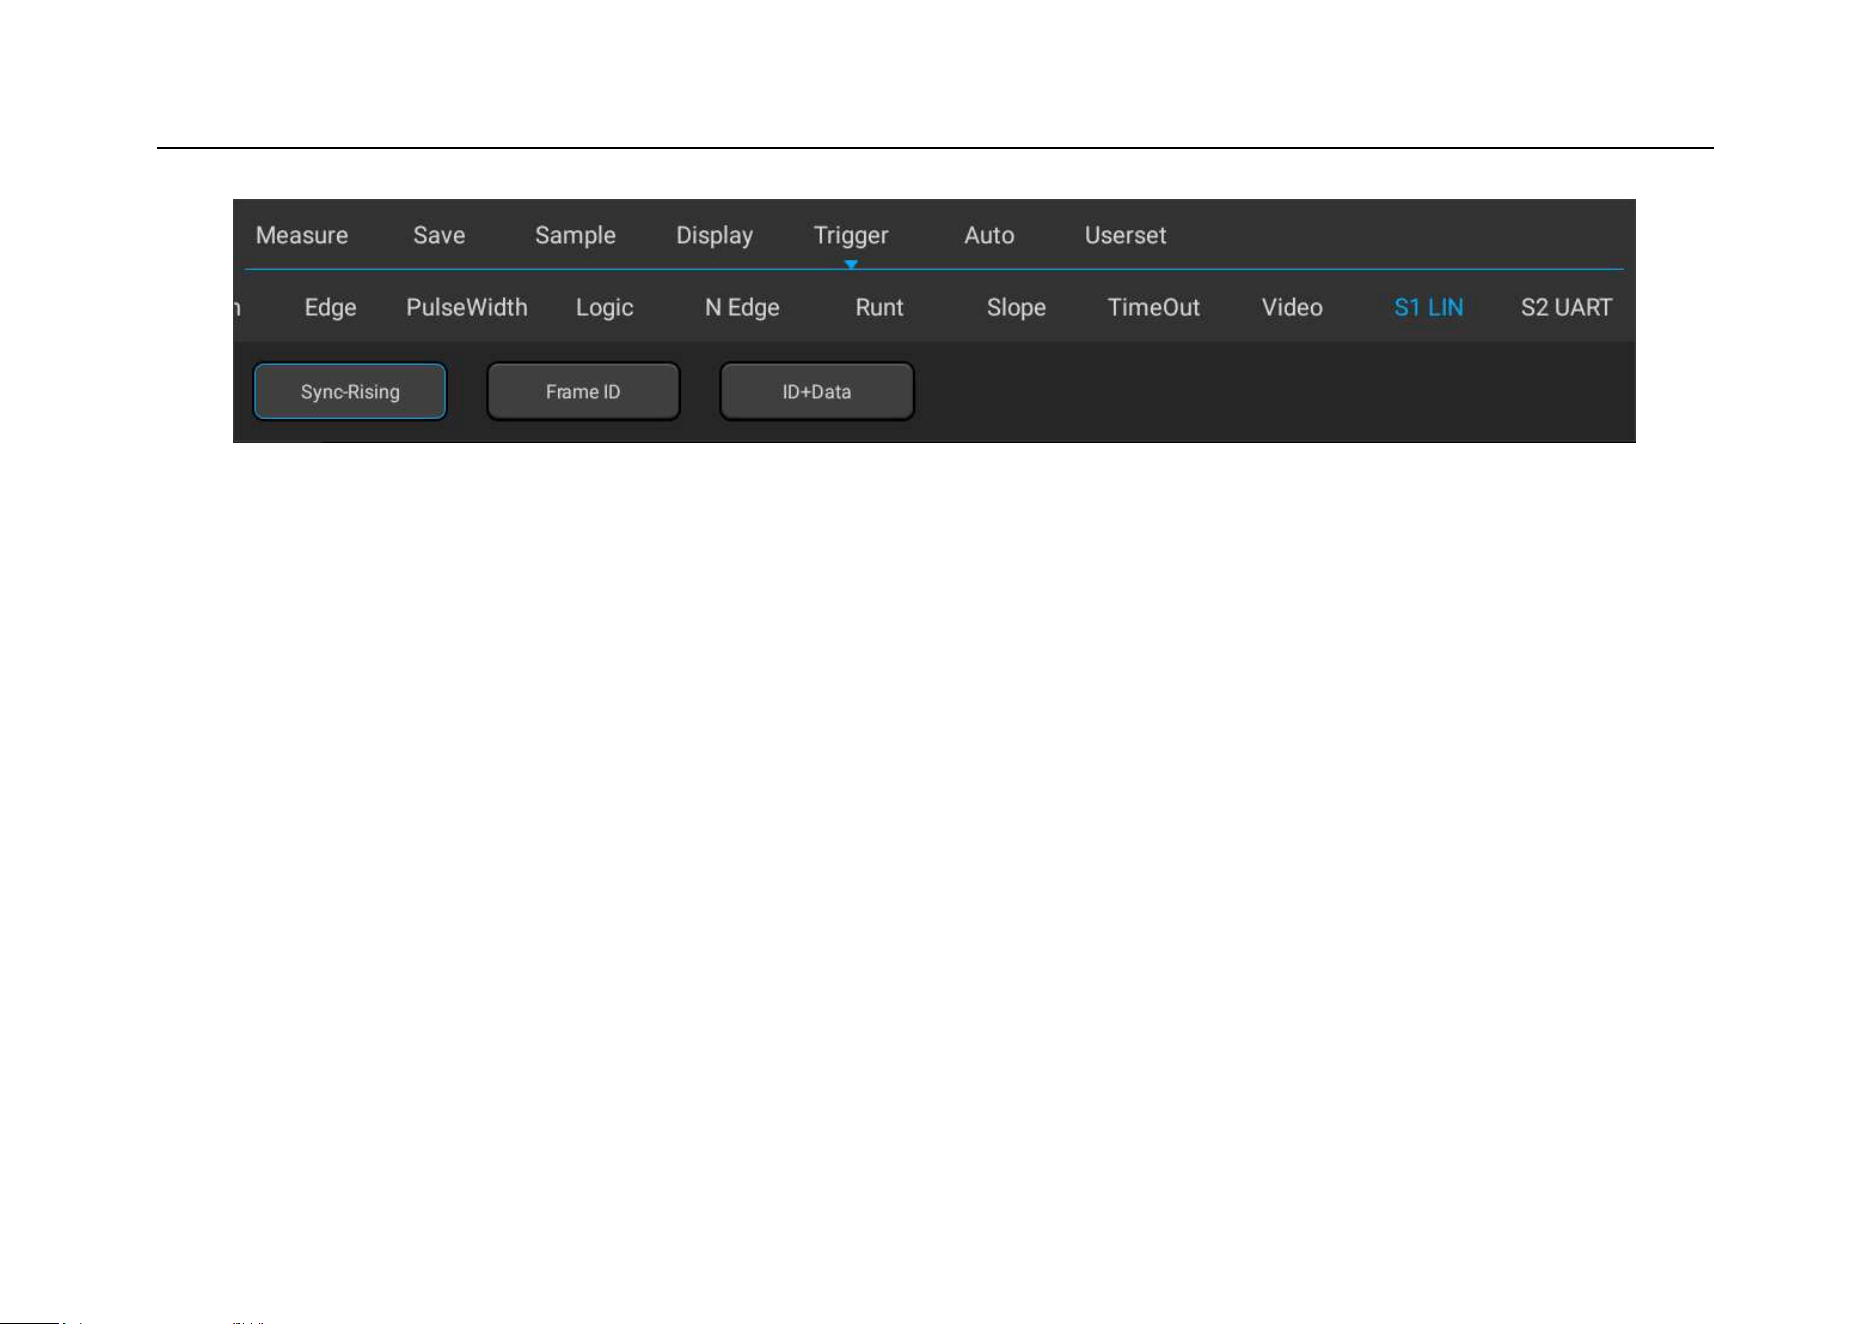Open the Sample menu
This screenshot has height=1324, width=1872.
click(x=575, y=236)
